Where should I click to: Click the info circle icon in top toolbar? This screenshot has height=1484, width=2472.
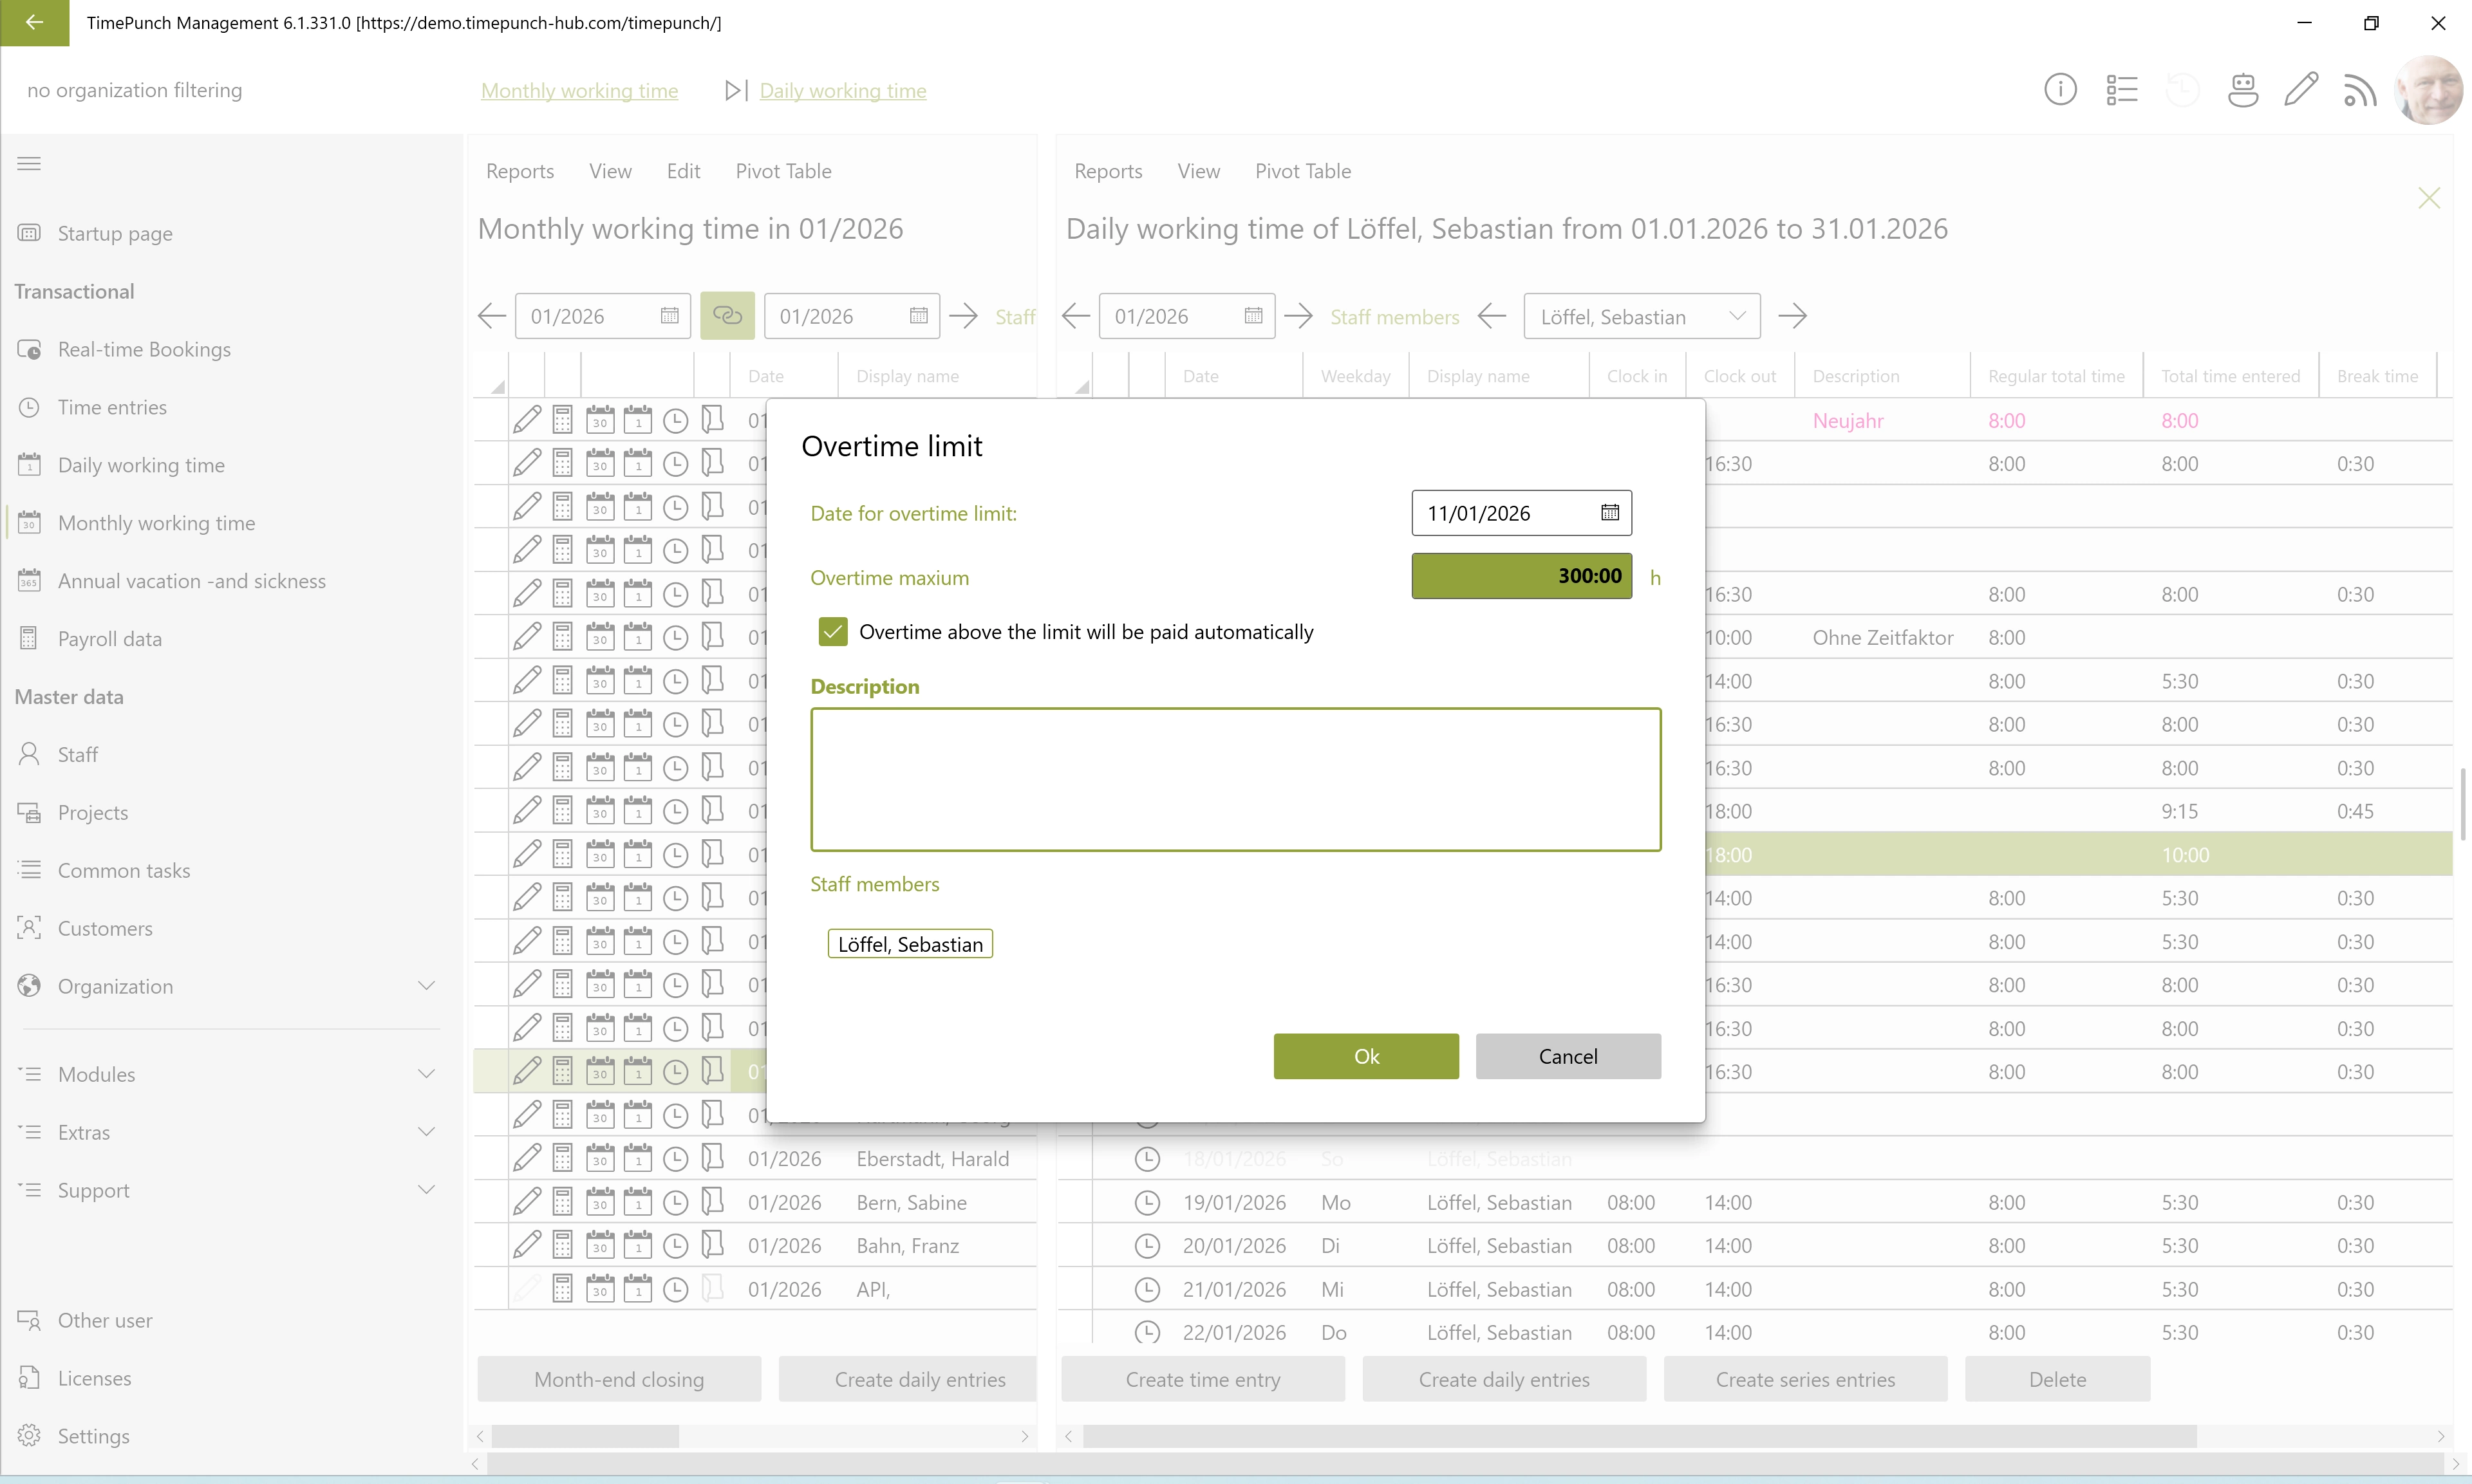2060,90
